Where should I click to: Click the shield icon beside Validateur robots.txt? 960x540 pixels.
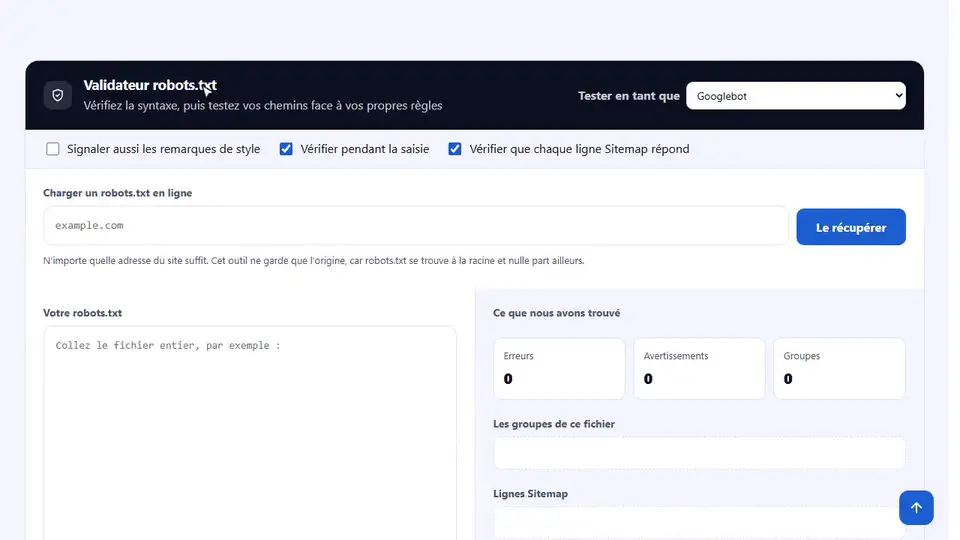pos(58,96)
